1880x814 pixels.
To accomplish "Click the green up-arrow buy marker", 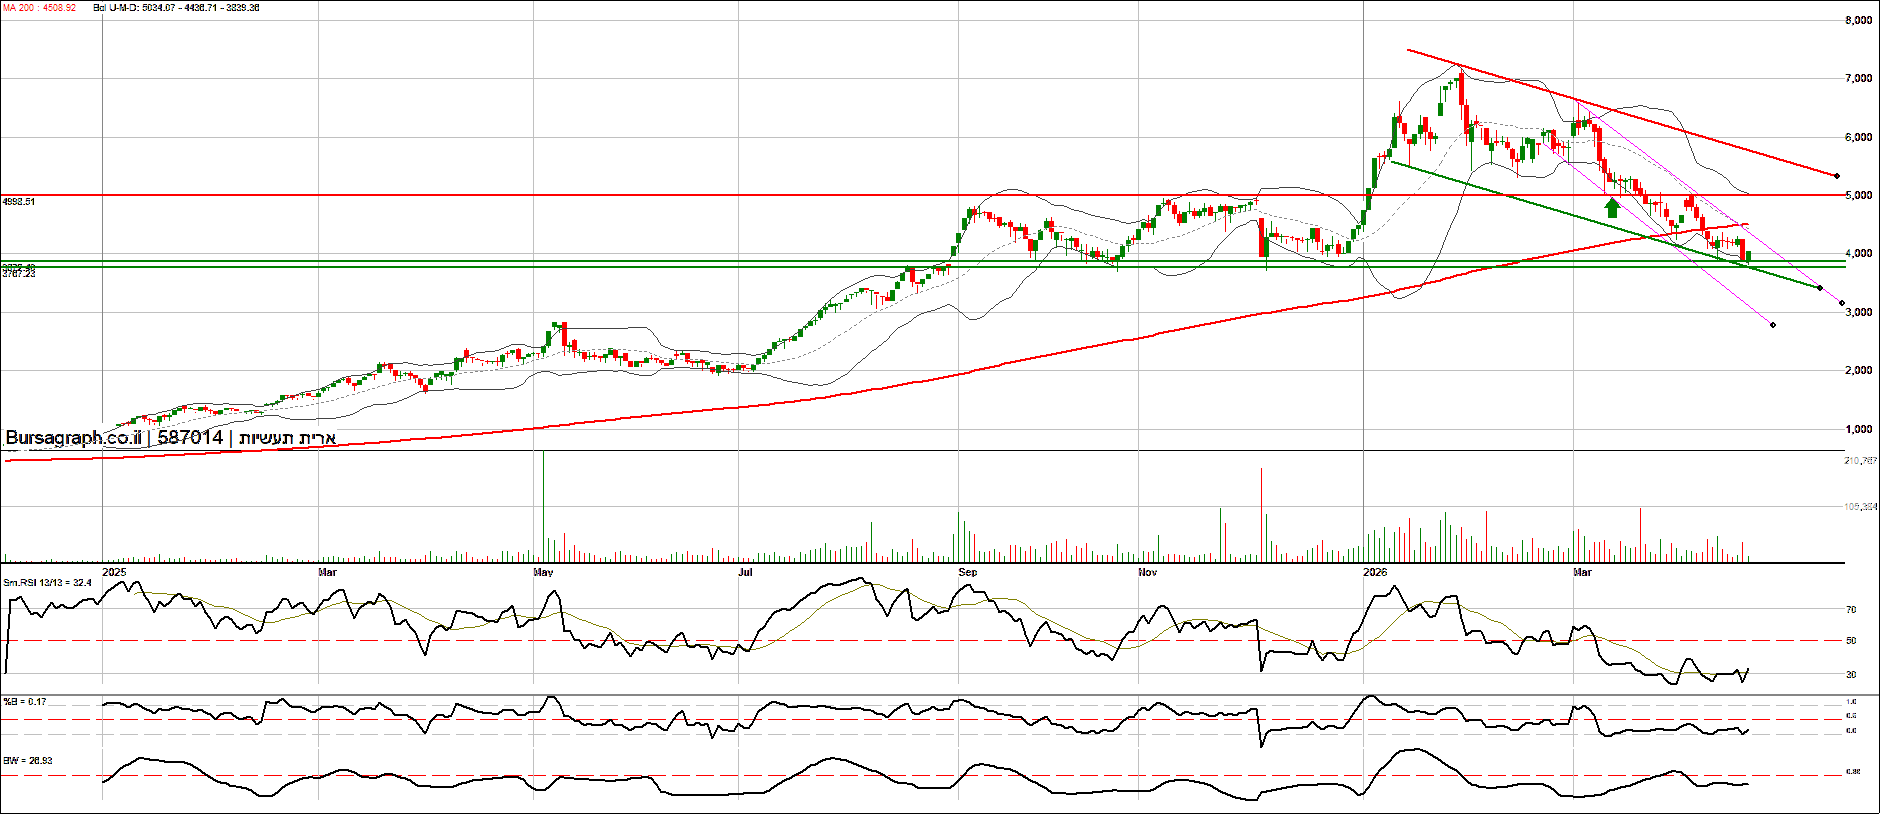I will [1611, 208].
